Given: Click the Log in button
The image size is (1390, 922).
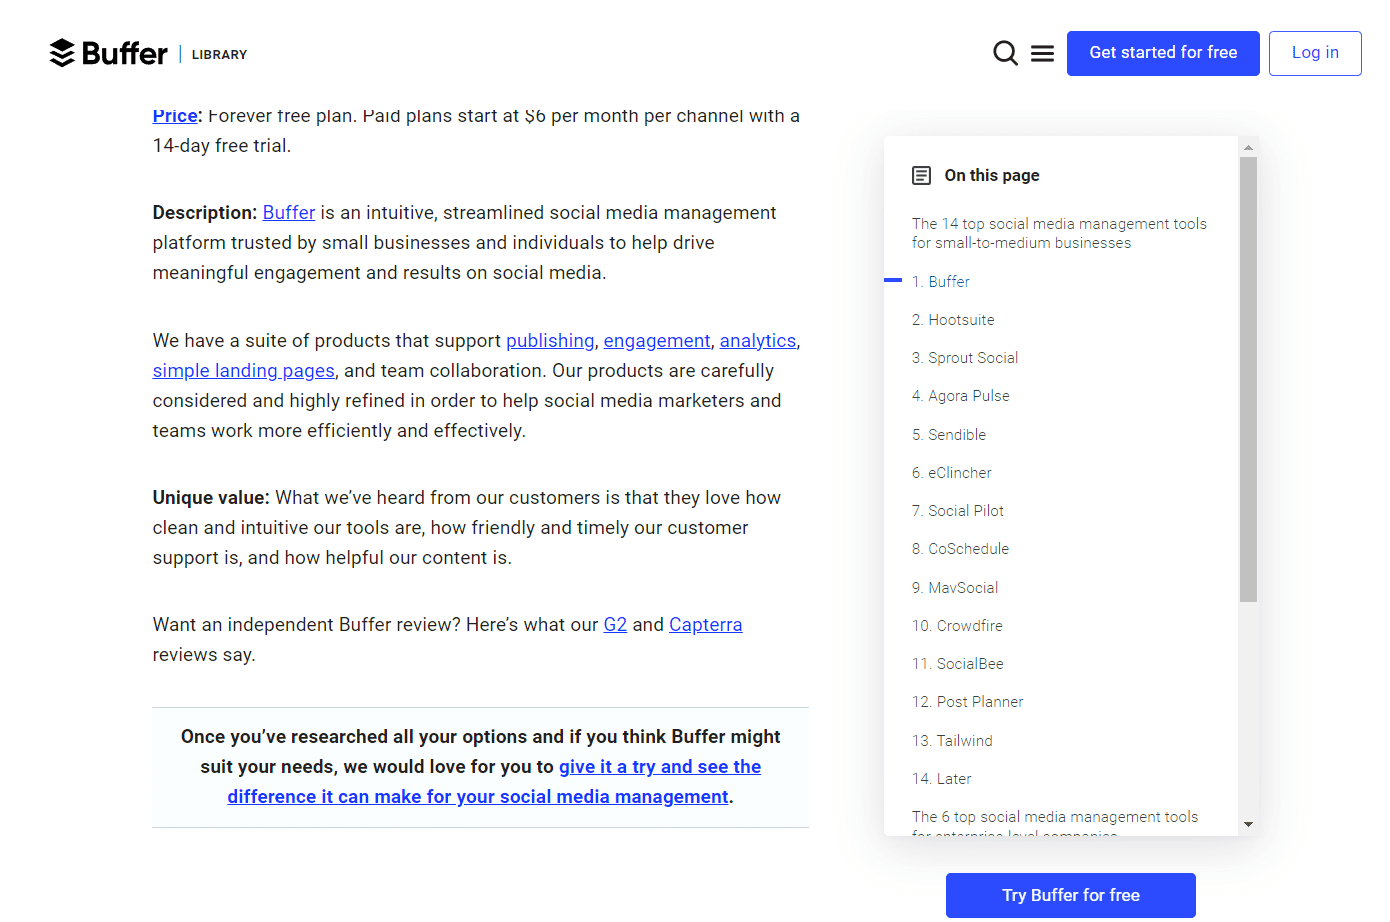Looking at the screenshot, I should [x=1315, y=53].
